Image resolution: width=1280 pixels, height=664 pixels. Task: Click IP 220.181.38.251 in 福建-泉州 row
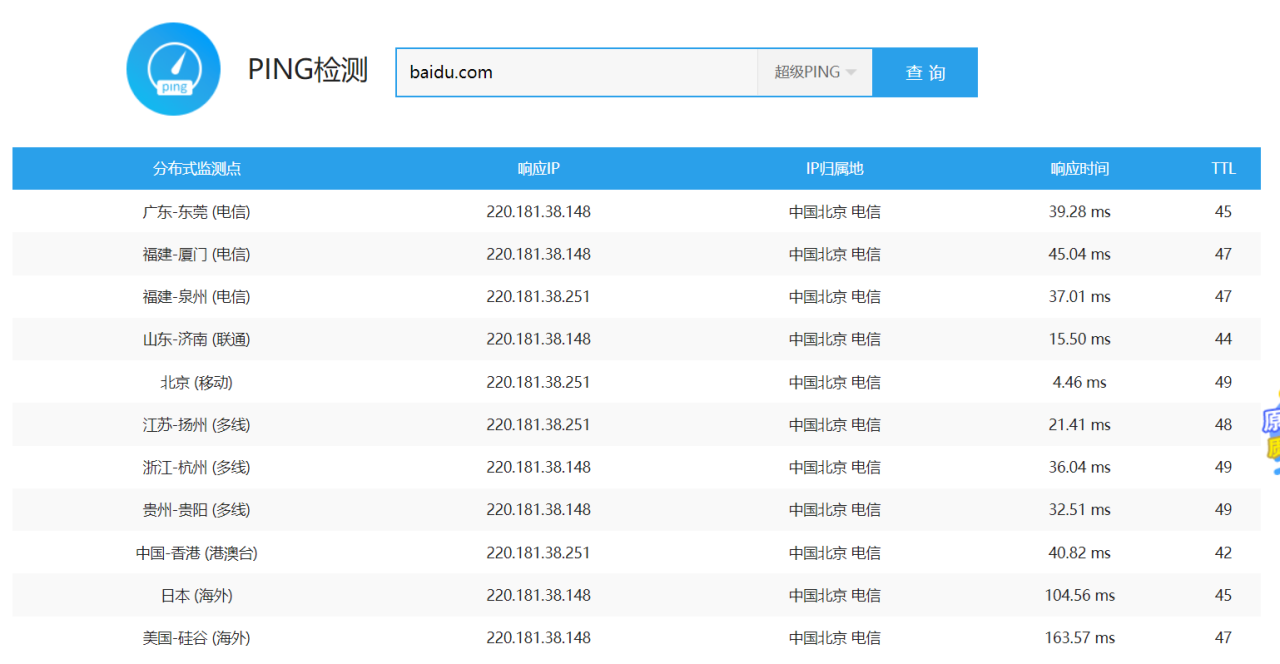tap(538, 297)
